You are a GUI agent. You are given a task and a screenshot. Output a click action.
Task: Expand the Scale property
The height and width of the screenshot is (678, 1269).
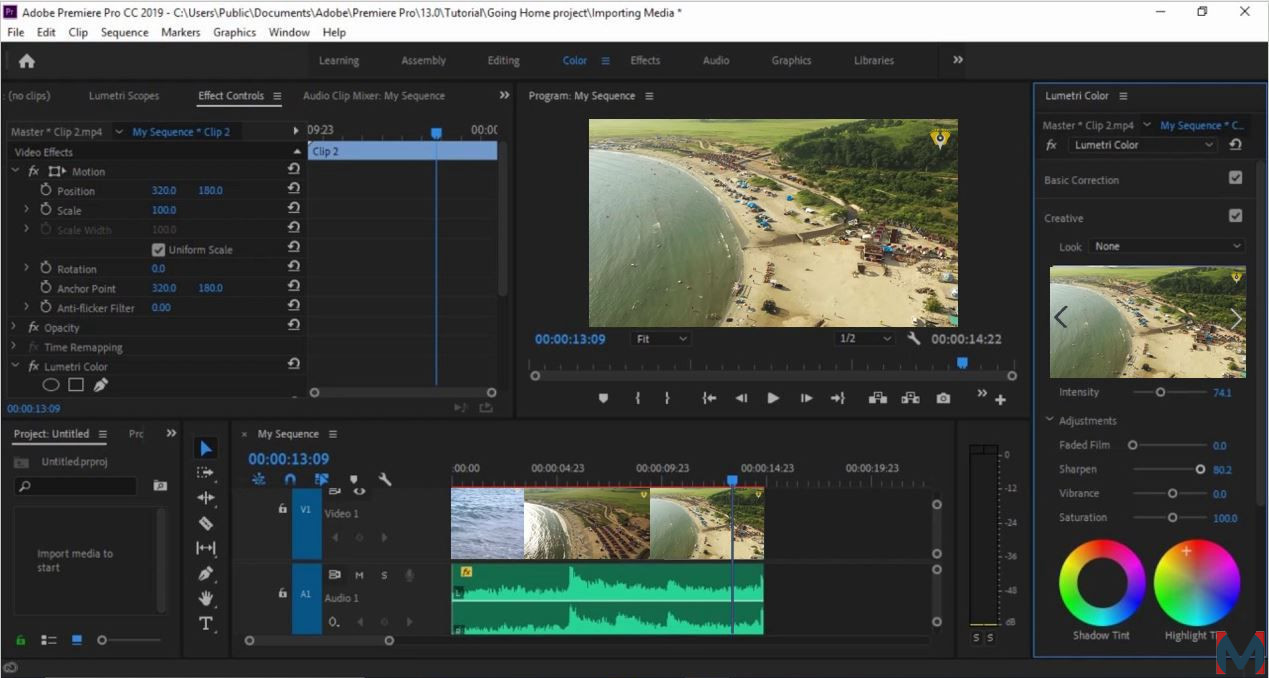tap(26, 210)
